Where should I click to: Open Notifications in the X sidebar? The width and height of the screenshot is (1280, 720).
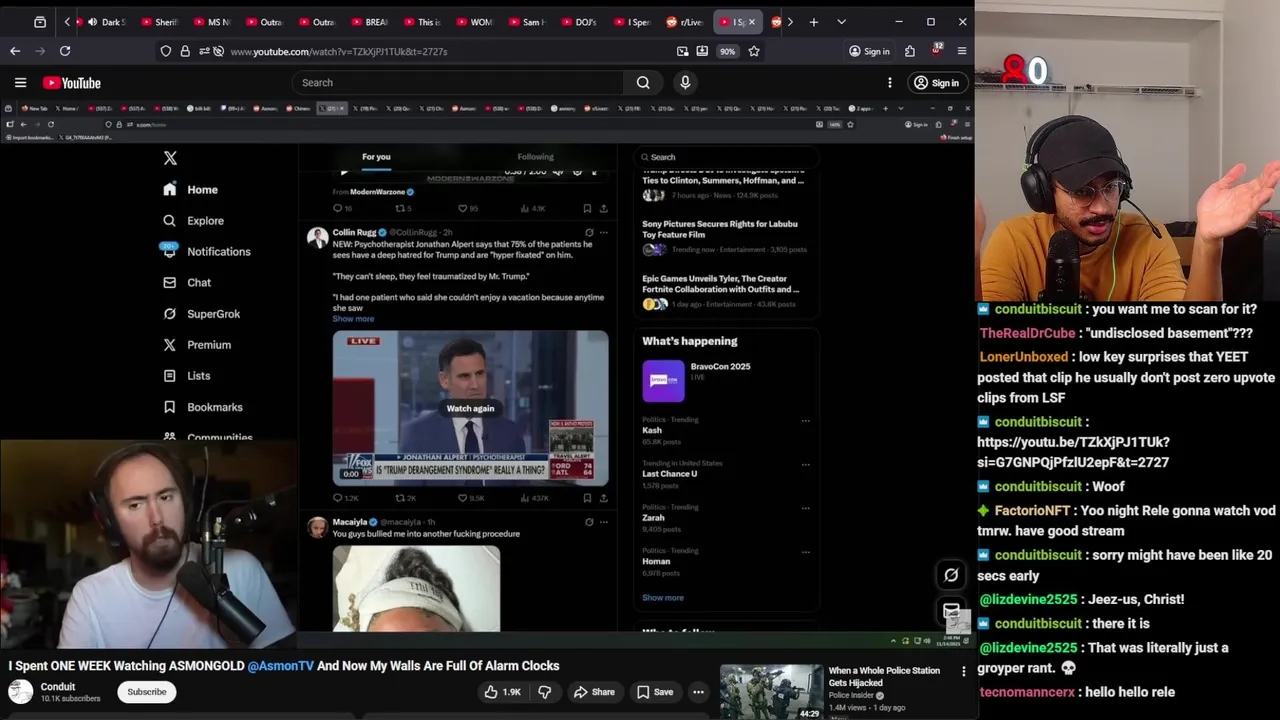pyautogui.click(x=207, y=252)
